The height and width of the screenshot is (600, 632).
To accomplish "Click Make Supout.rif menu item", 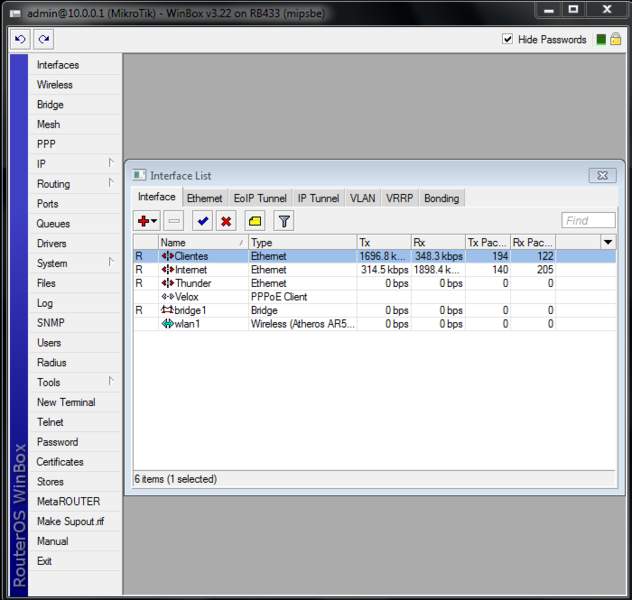I will (x=75, y=521).
